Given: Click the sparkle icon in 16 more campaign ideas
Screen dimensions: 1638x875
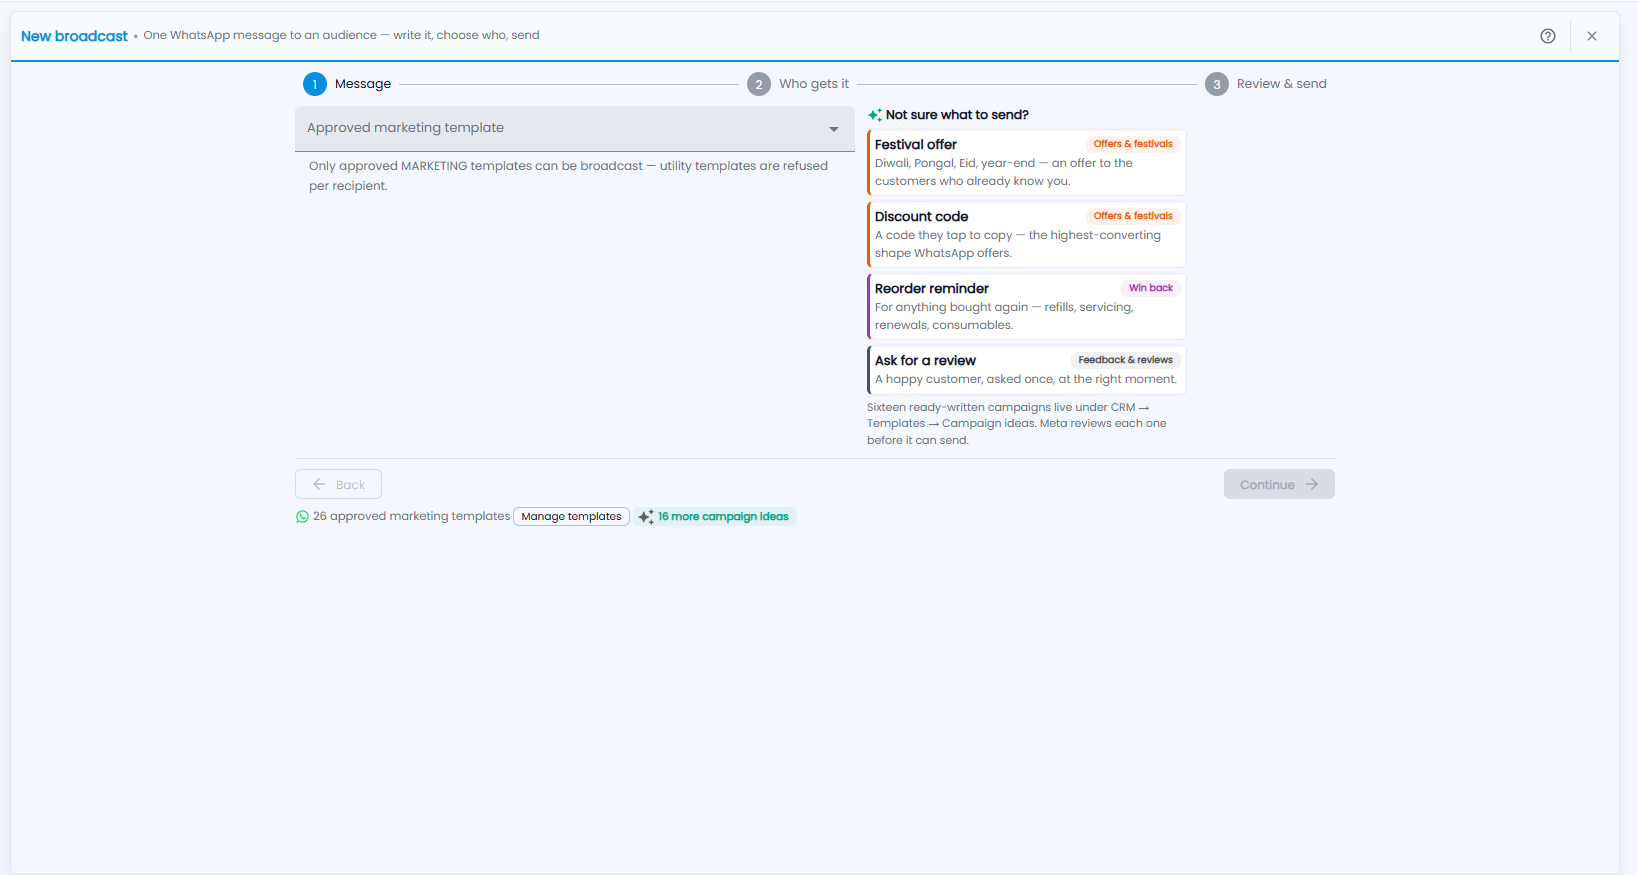Looking at the screenshot, I should (646, 517).
